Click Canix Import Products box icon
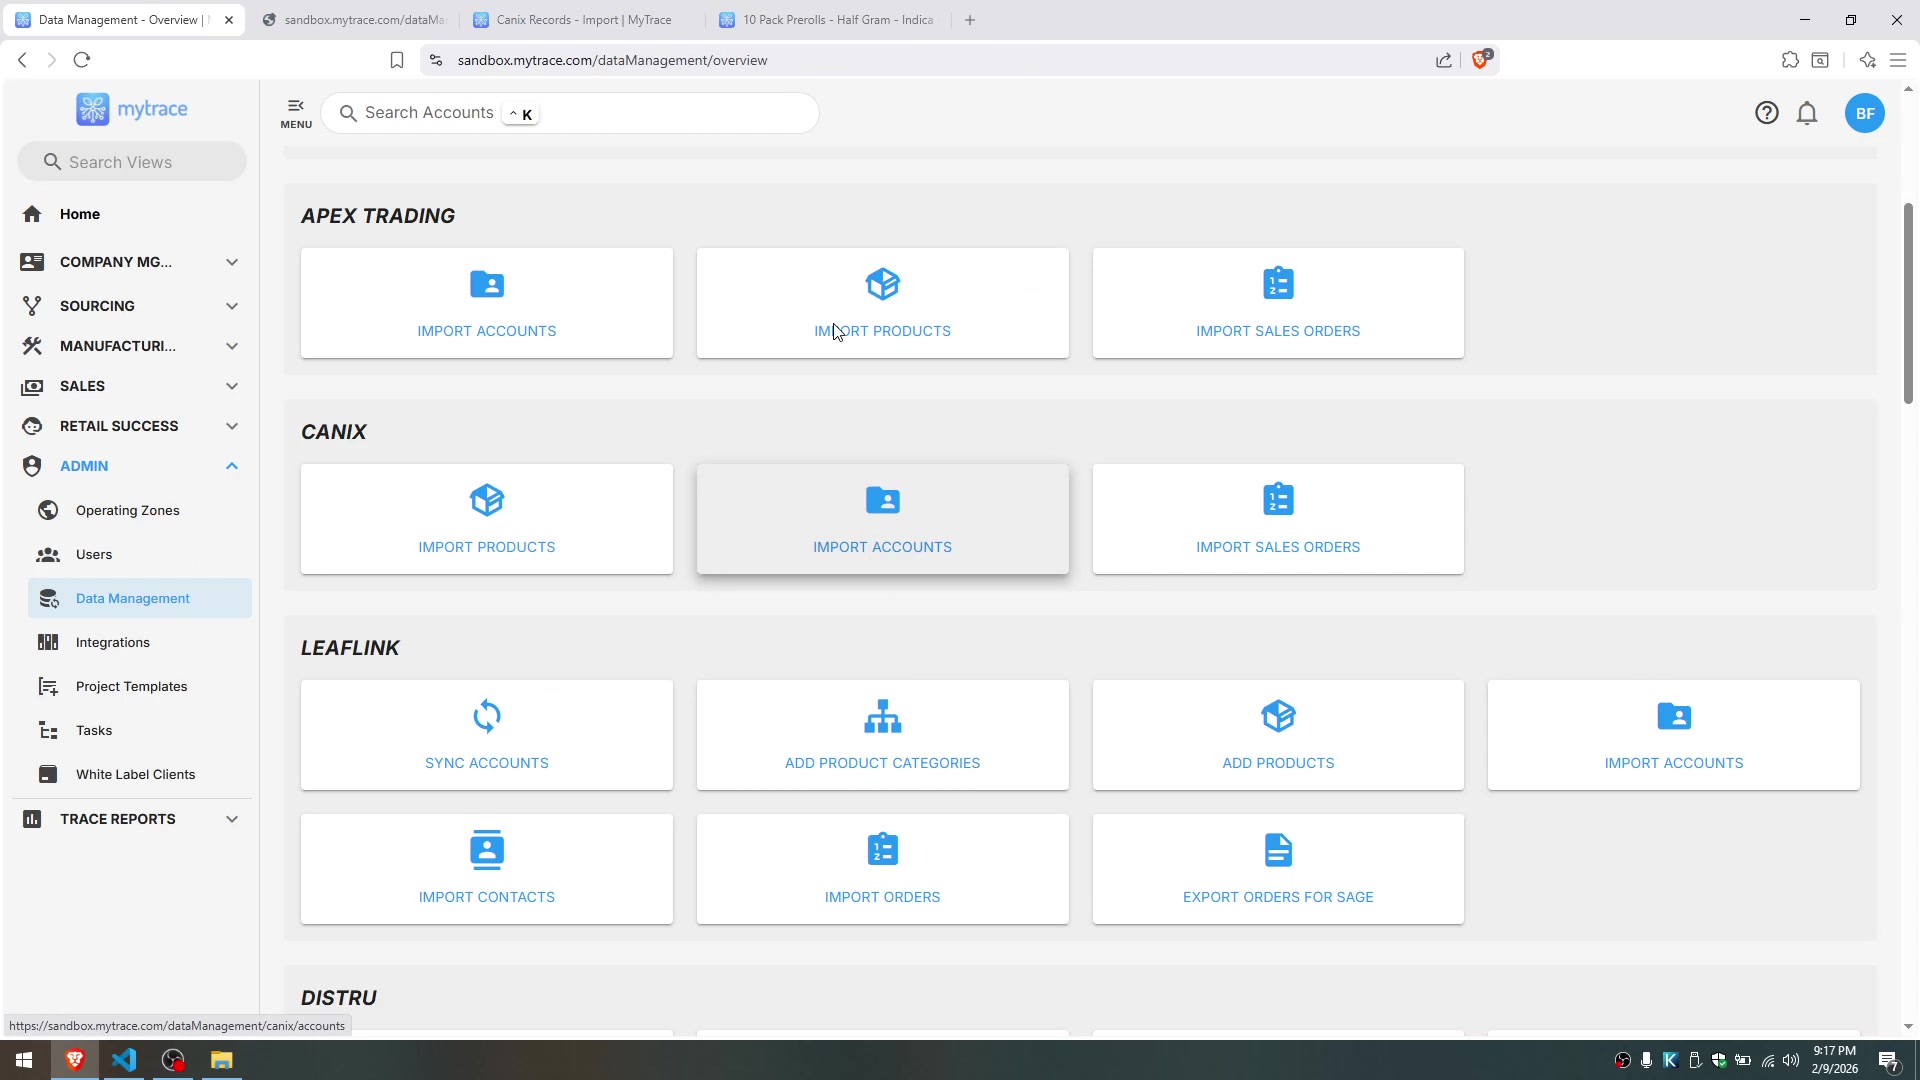 pyautogui.click(x=486, y=500)
